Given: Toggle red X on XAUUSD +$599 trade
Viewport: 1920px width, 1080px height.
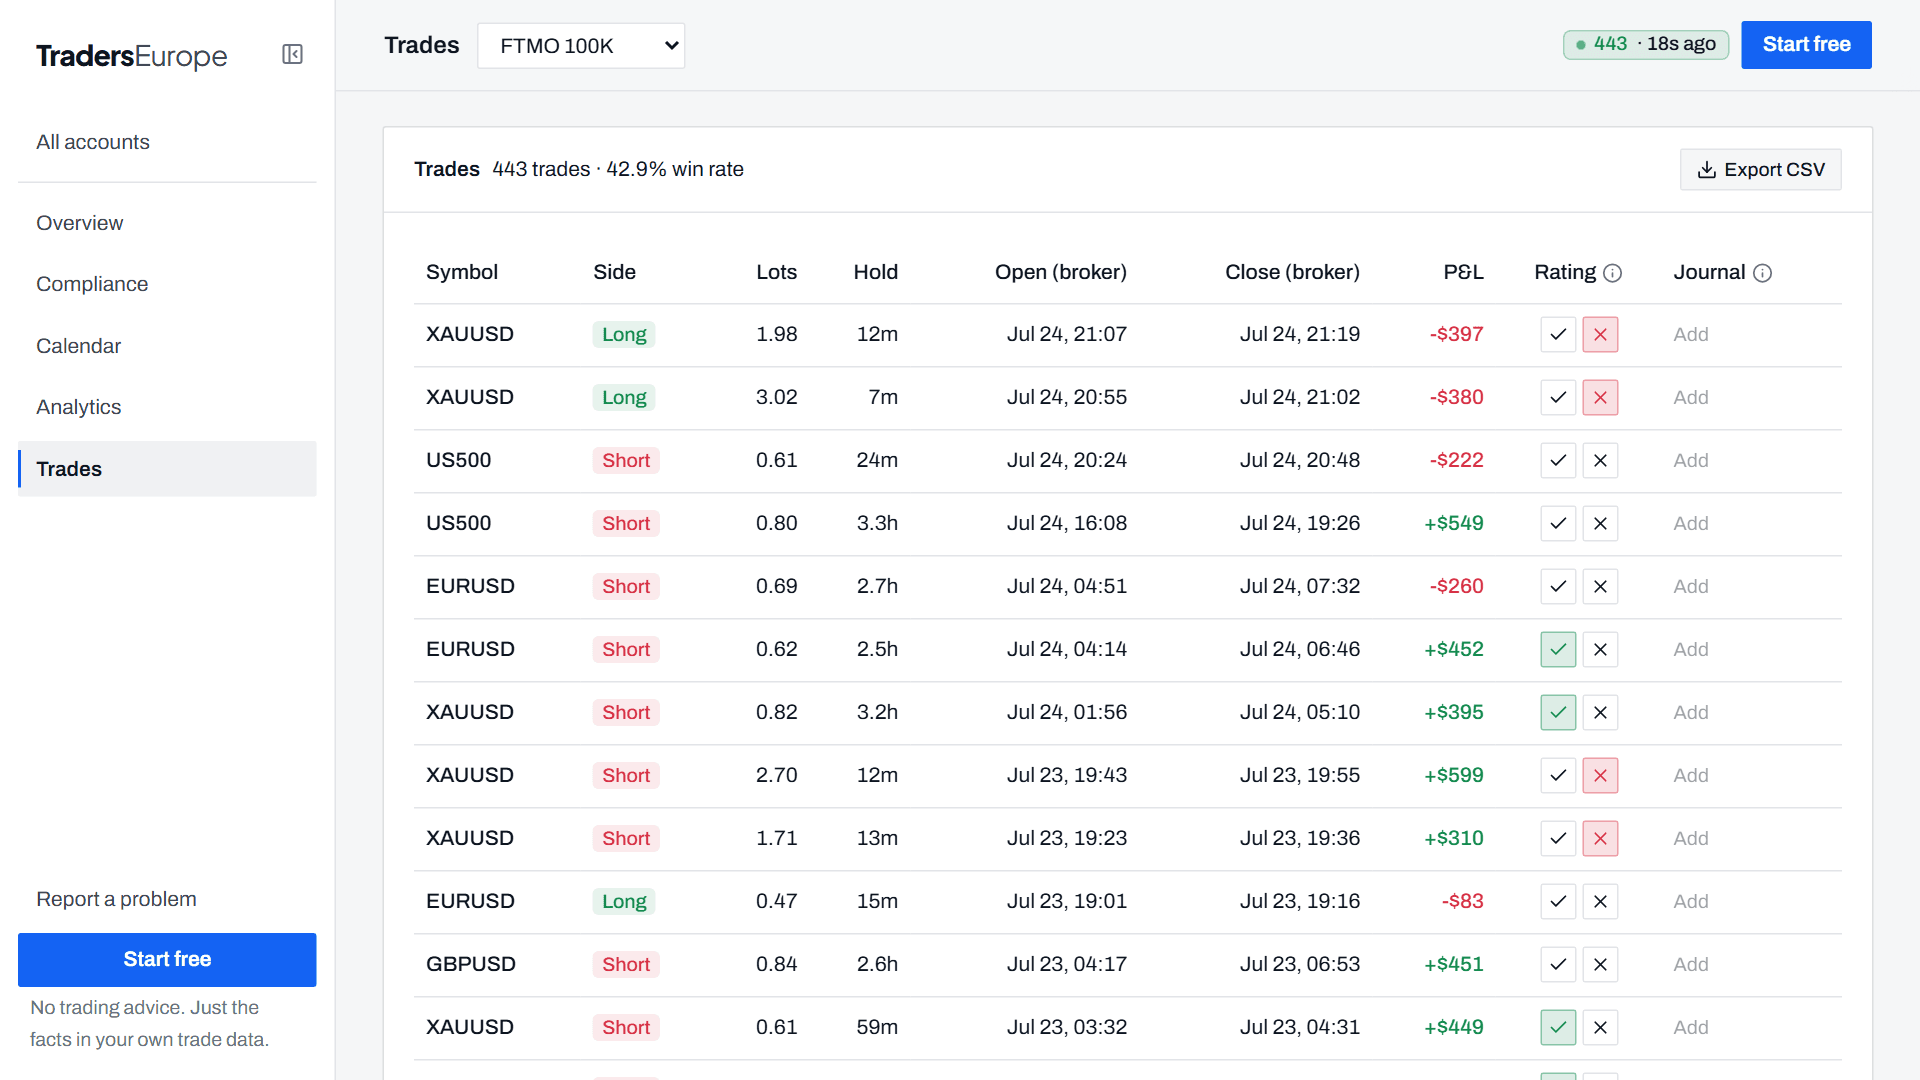Looking at the screenshot, I should click(1600, 776).
